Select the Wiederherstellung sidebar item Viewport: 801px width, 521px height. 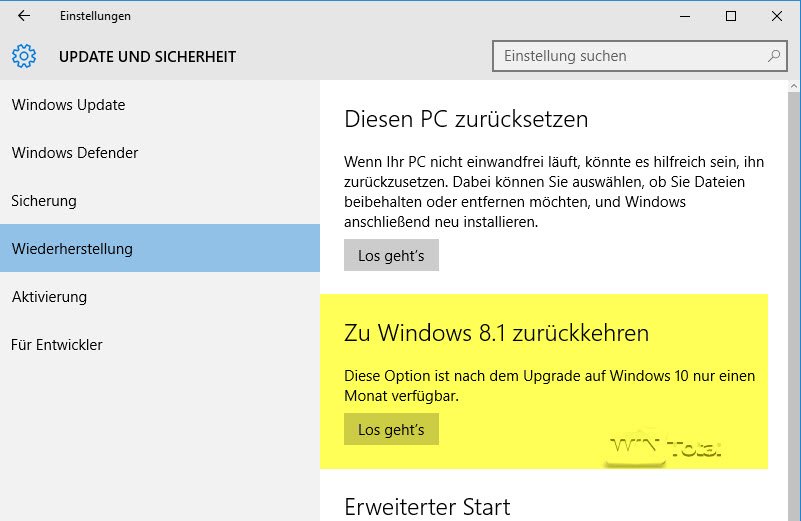pyautogui.click(x=72, y=249)
